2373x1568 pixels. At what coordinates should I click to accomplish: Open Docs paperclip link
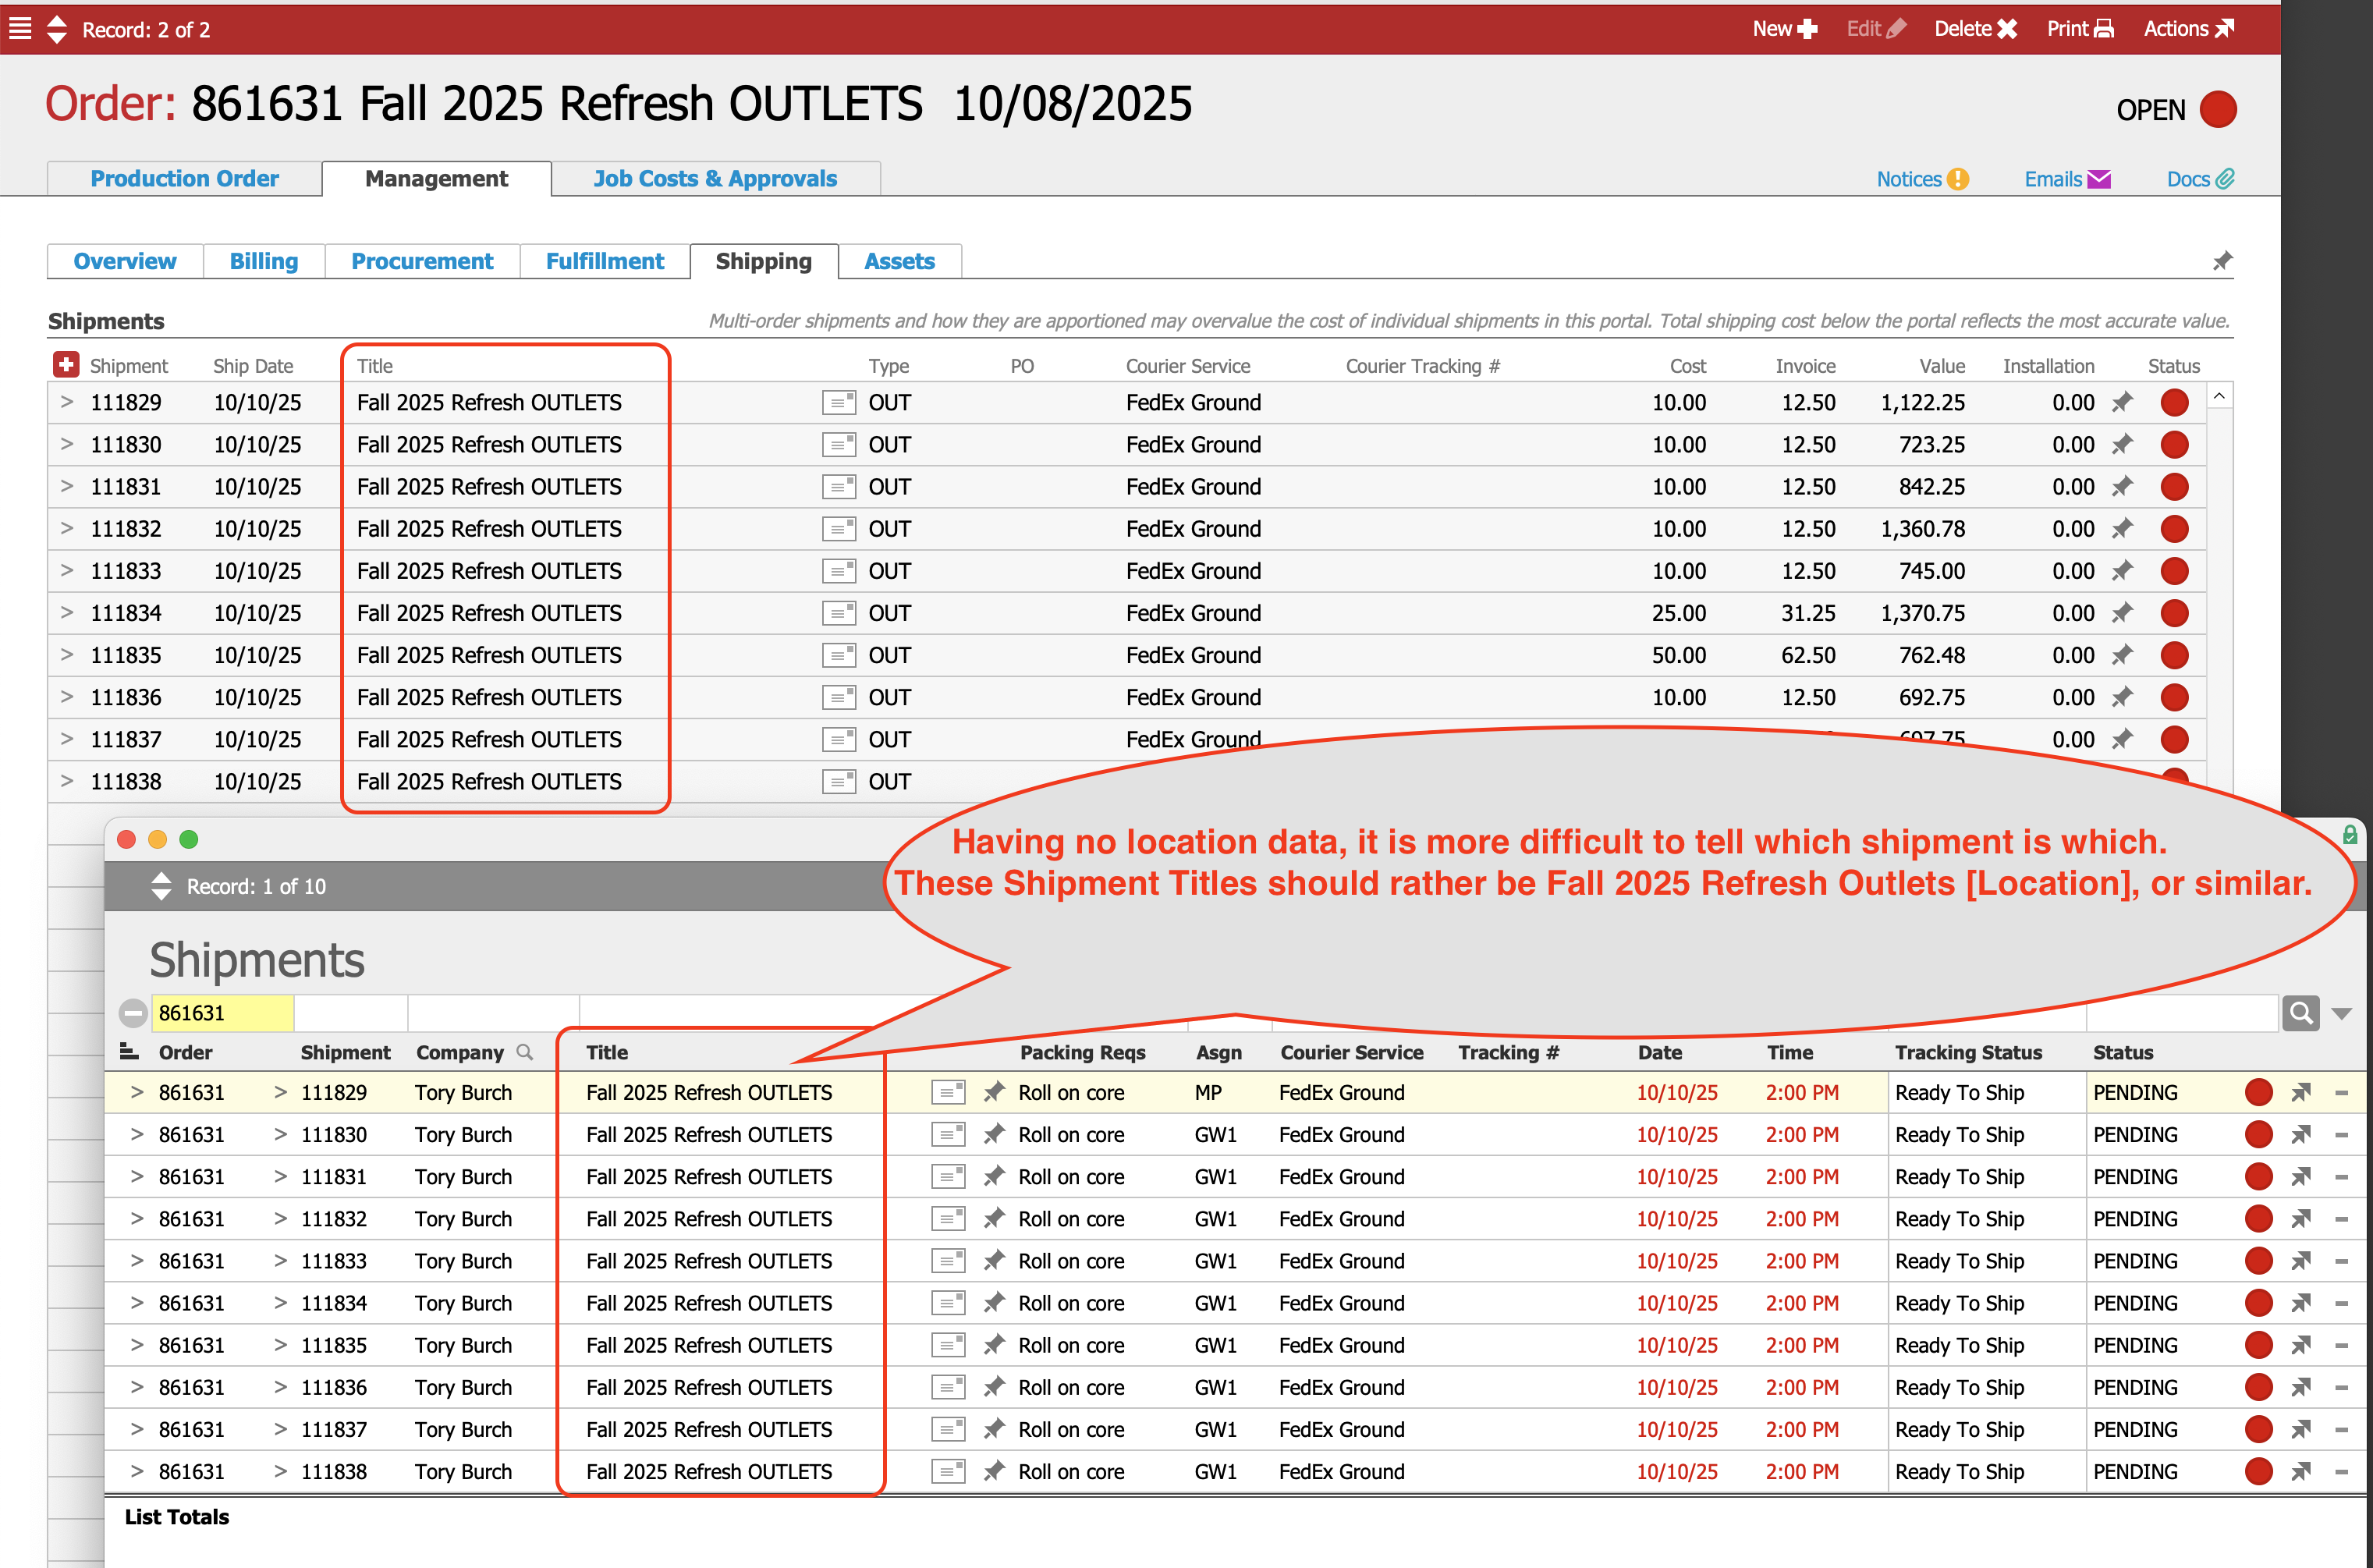(2225, 179)
